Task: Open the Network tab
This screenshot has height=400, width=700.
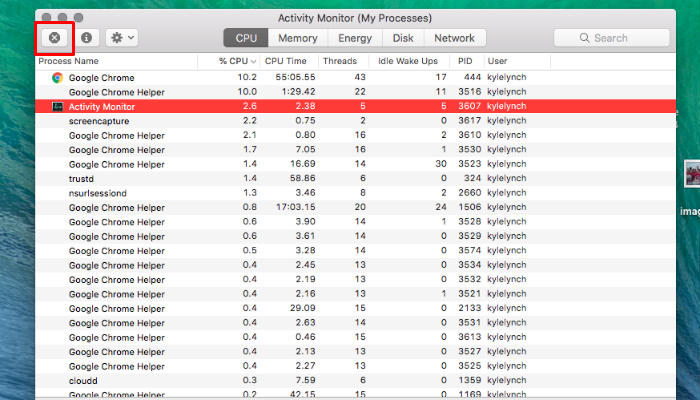Action: (x=454, y=38)
